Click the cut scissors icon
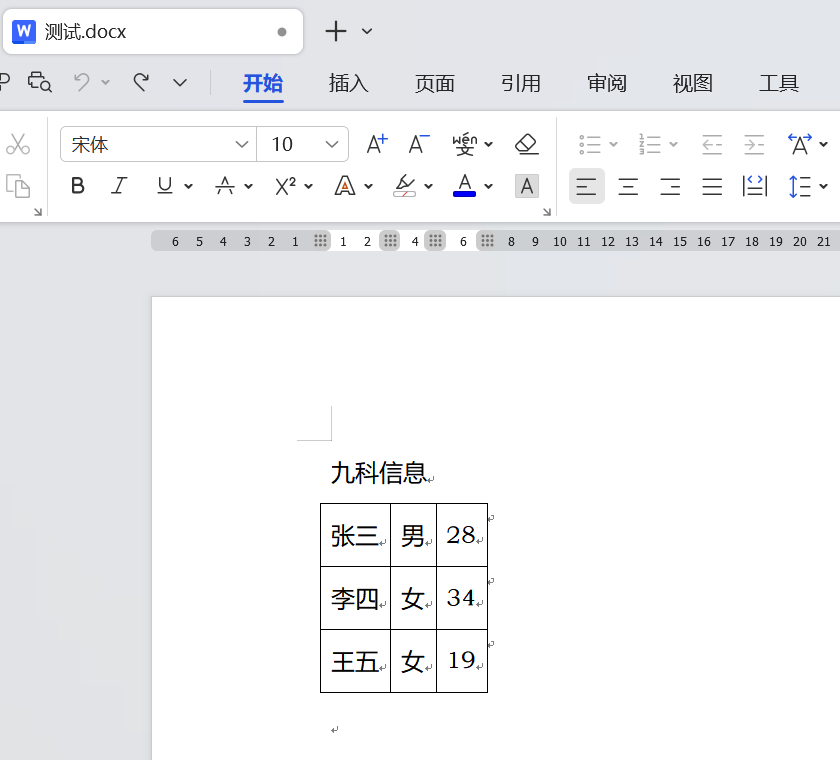Screen dimensions: 840x760 (18, 144)
